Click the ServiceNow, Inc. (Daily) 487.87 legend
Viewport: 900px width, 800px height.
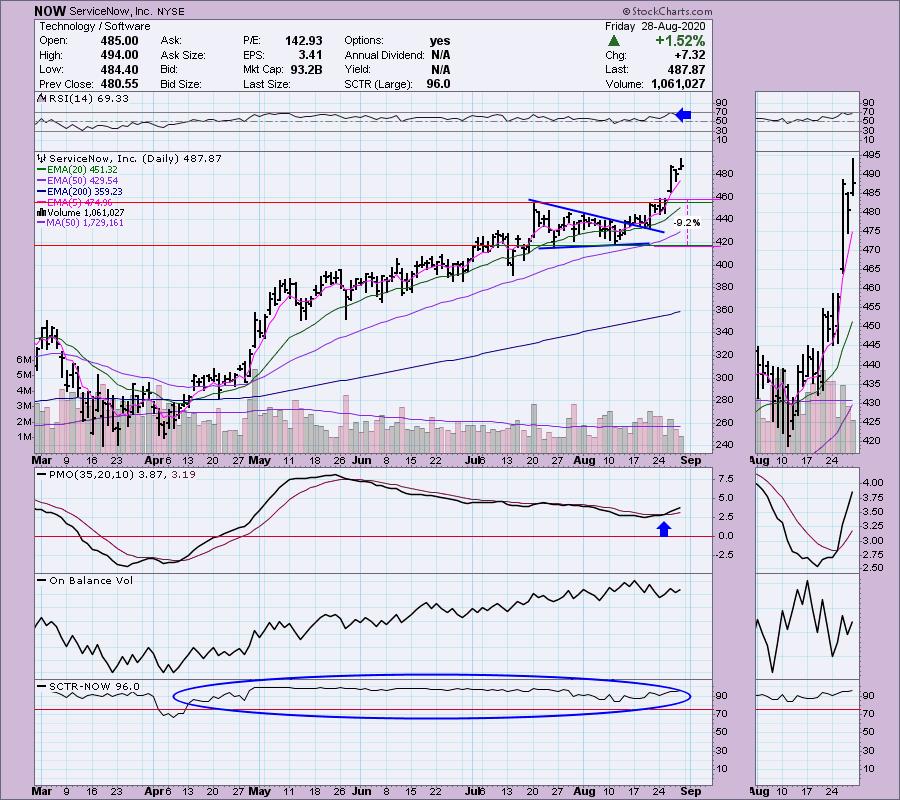point(135,158)
